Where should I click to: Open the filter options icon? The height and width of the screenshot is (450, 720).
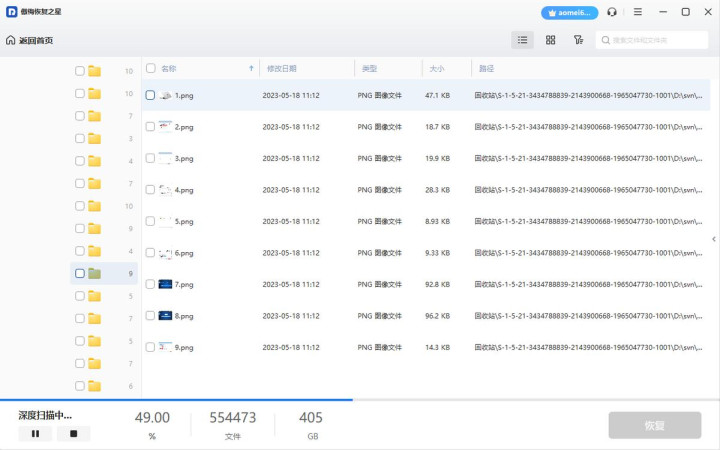[x=578, y=40]
